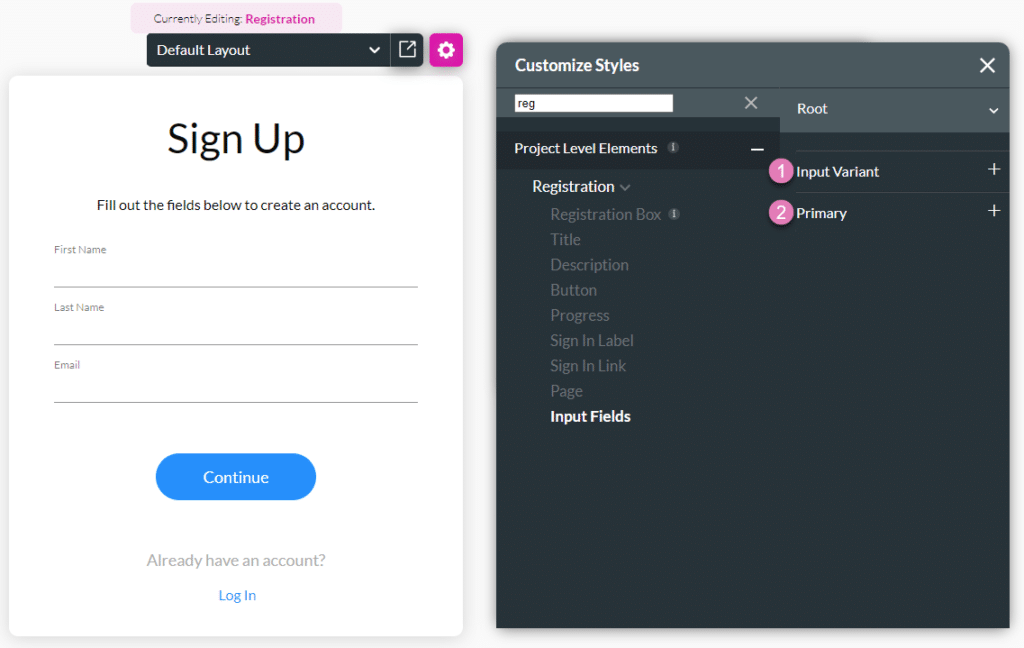Click the pink Registration label in Currently Editing
1024x648 pixels.
click(280, 19)
